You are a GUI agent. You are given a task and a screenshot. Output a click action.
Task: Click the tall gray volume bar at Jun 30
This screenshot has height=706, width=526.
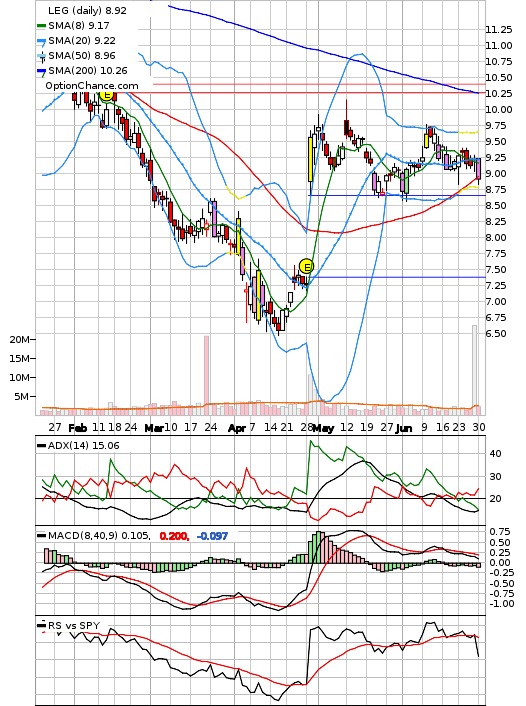coord(474,369)
